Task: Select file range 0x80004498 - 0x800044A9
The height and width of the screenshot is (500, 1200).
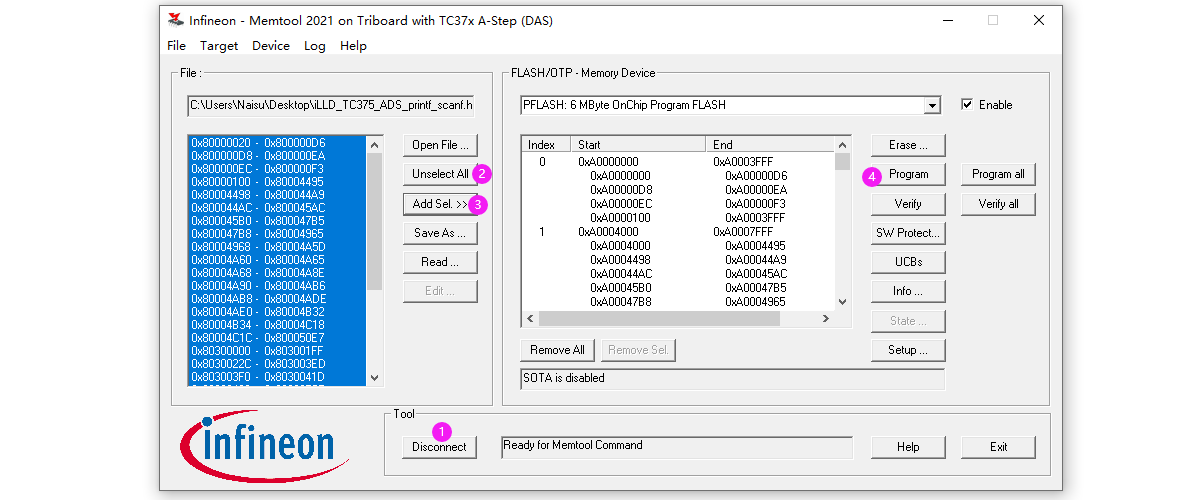Action: point(277,195)
